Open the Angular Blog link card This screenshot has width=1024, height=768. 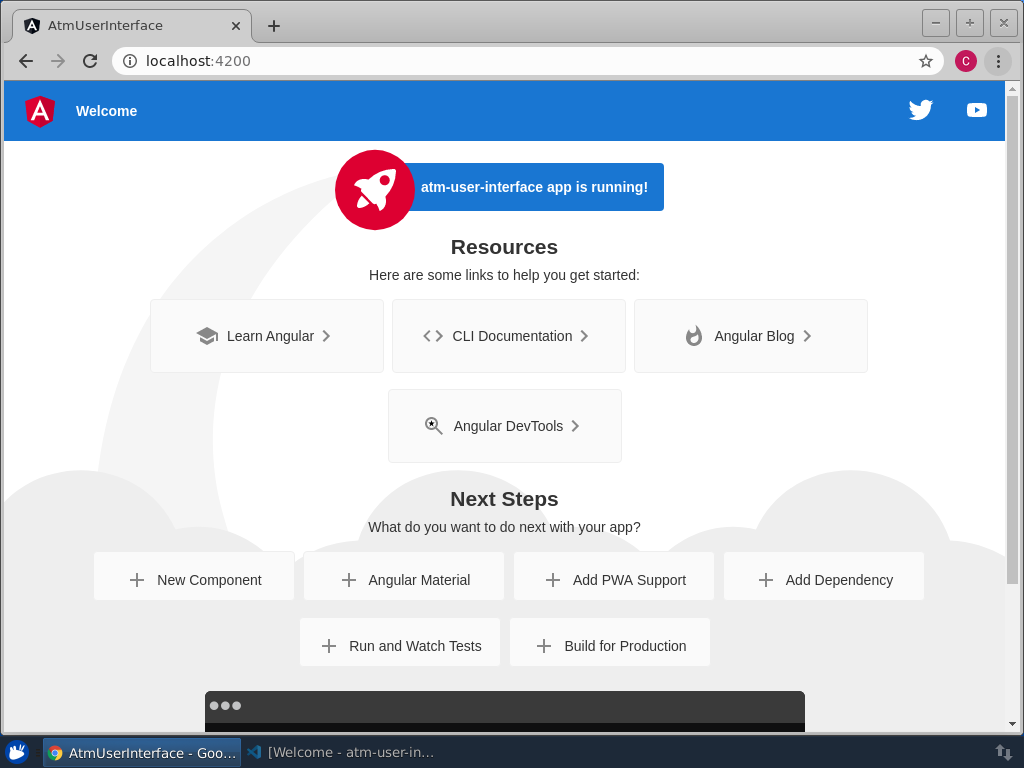751,336
